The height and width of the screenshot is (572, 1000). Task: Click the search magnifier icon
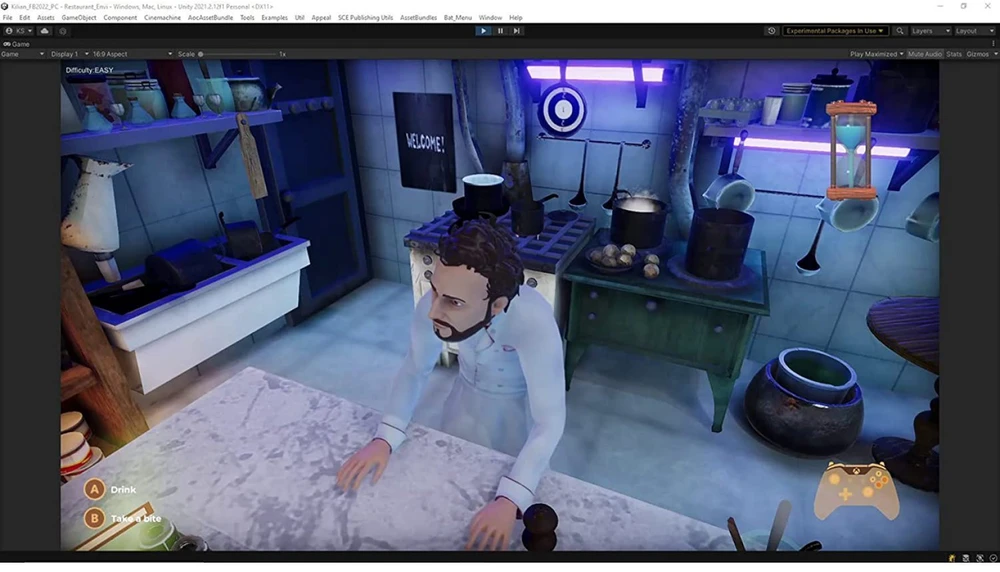900,31
